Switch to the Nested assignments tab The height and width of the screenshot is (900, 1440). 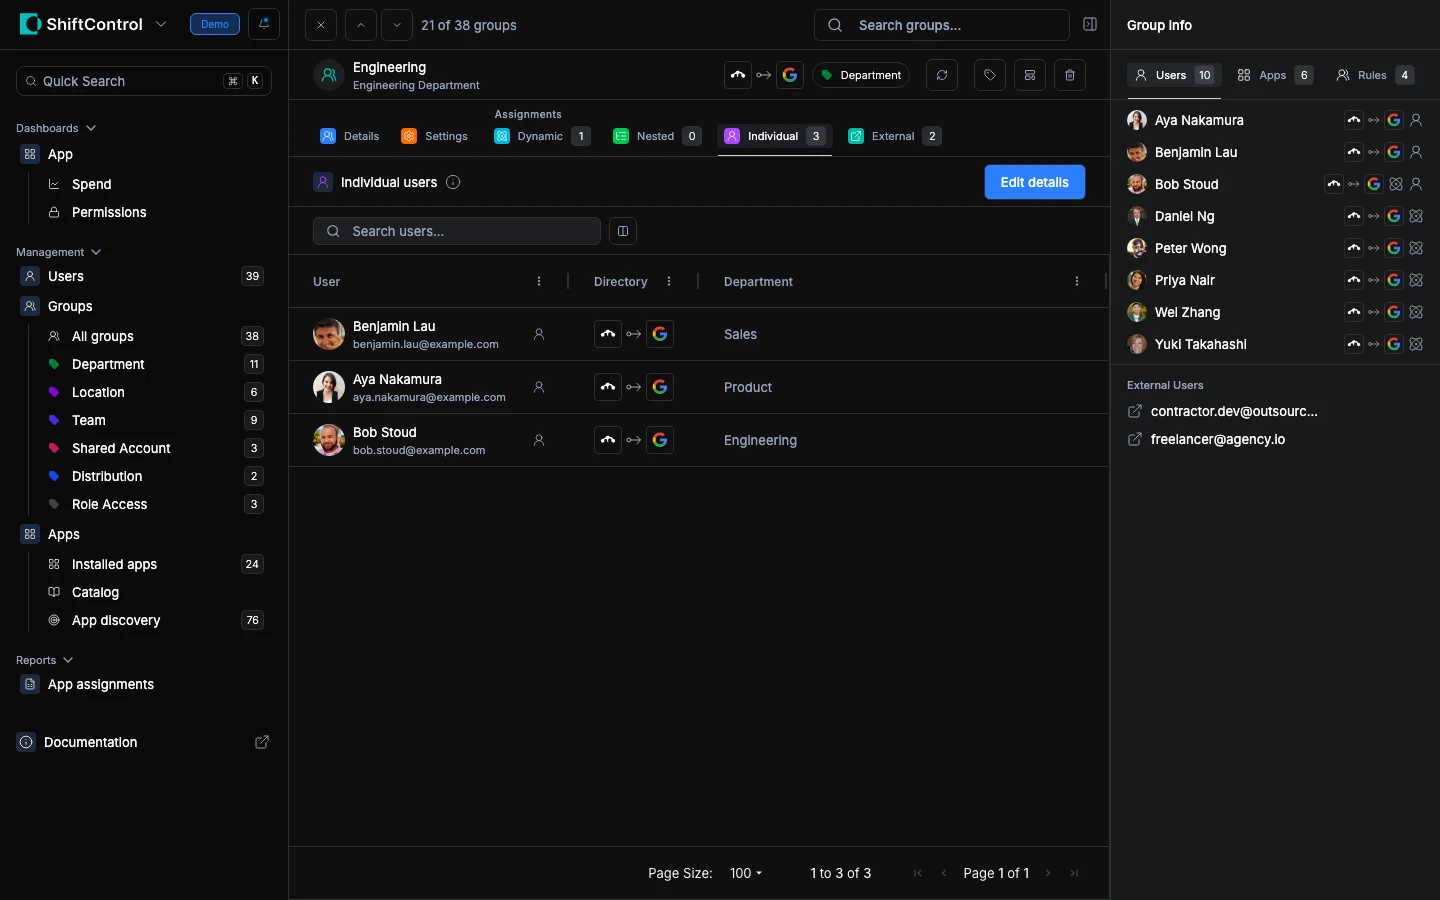(655, 136)
